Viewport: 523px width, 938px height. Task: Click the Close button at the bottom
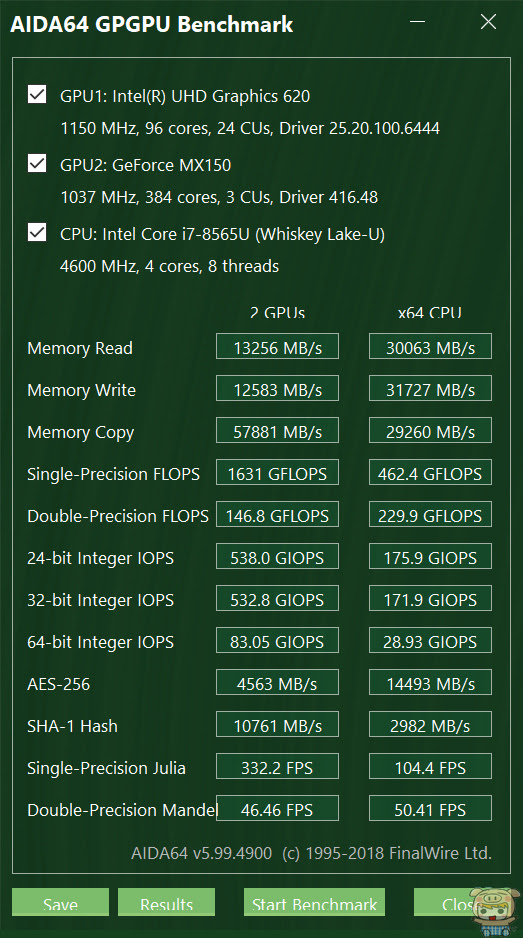[x=461, y=902]
